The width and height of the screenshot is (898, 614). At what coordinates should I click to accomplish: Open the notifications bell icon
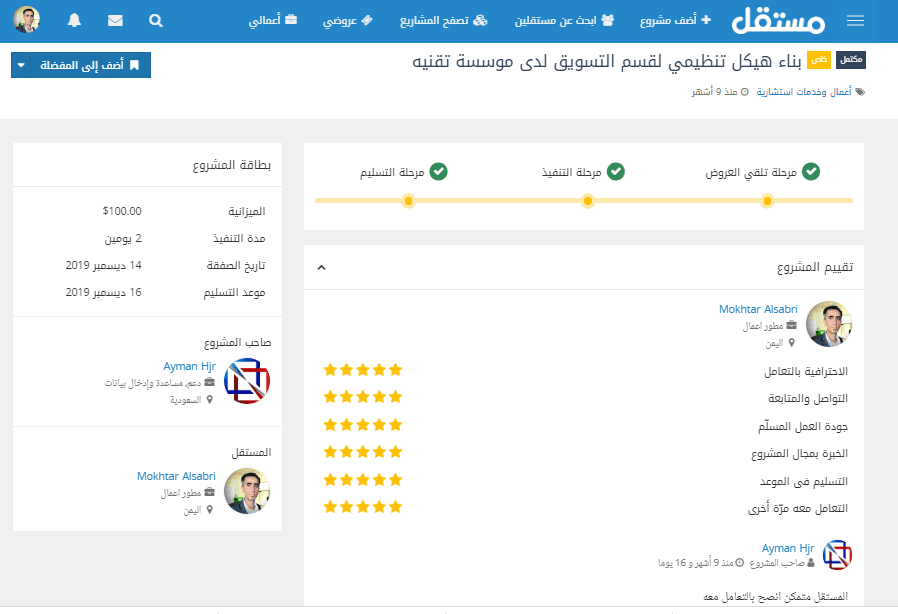click(x=75, y=20)
